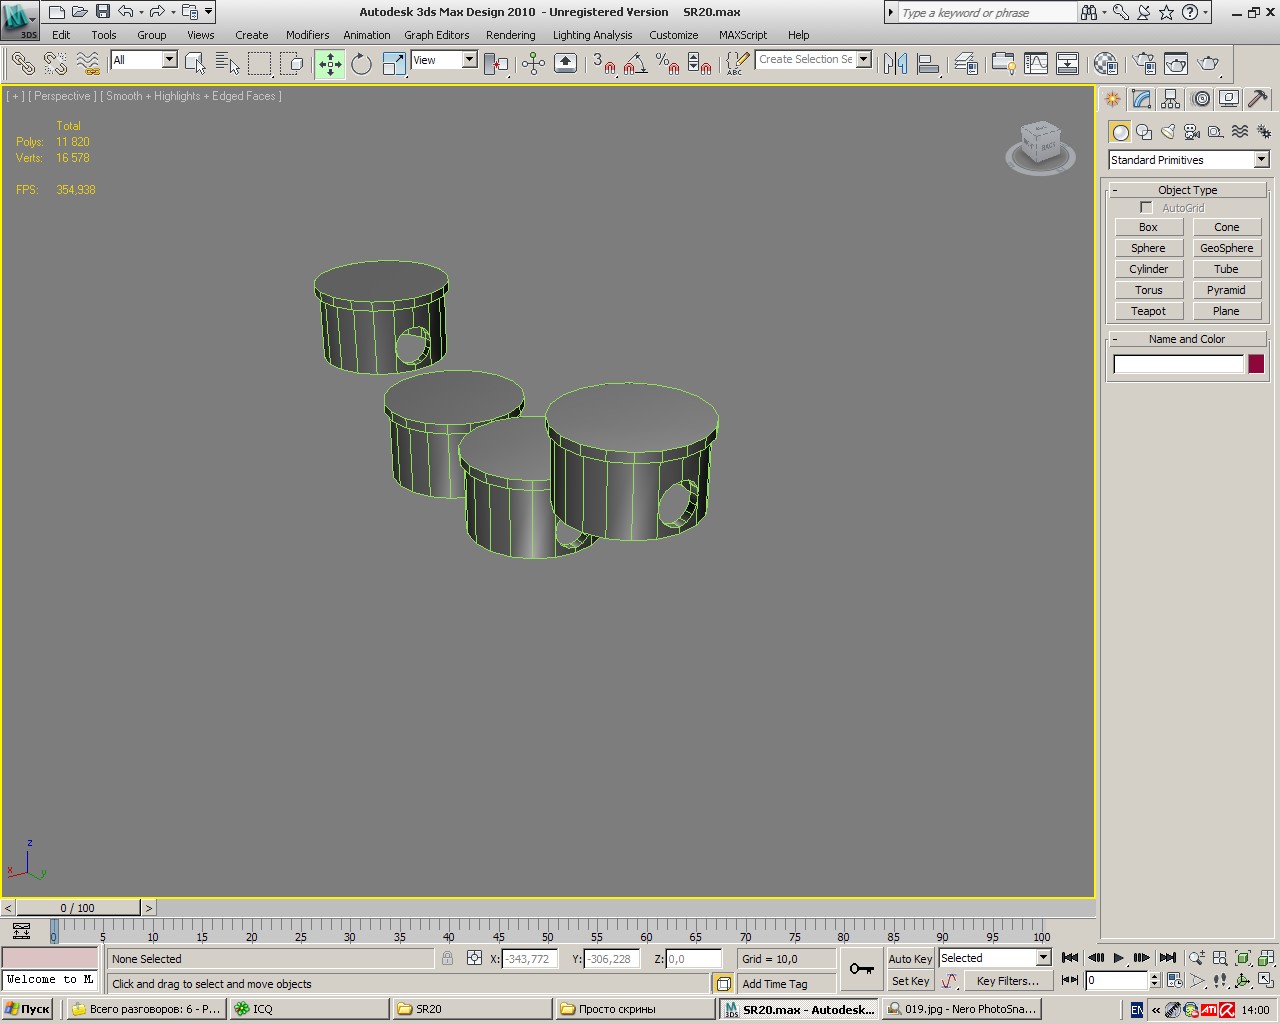
Task: Open the Modify panel tab icon
Action: pyautogui.click(x=1141, y=99)
